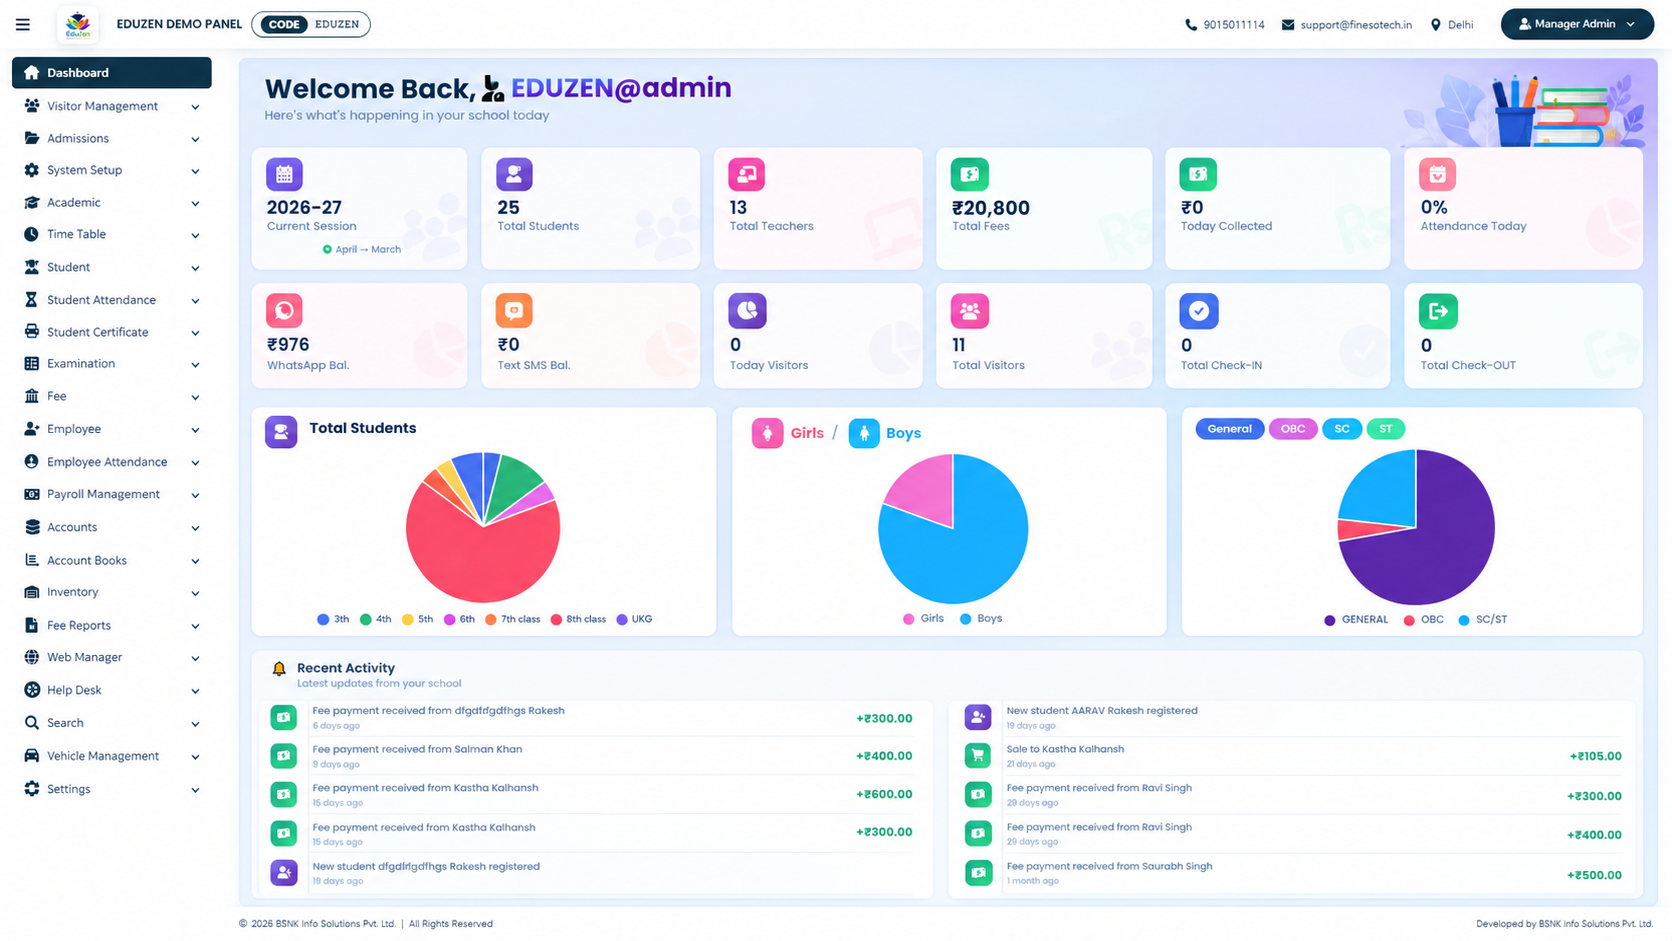Viewport: 1672px width, 941px height.
Task: Toggle Boys legend item in gender chart
Action: pos(980,619)
